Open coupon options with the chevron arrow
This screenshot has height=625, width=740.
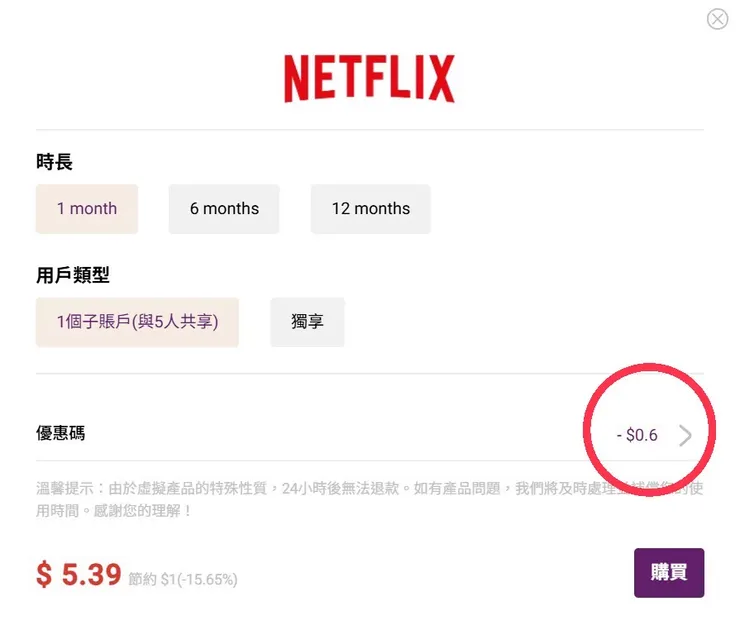click(x=685, y=435)
